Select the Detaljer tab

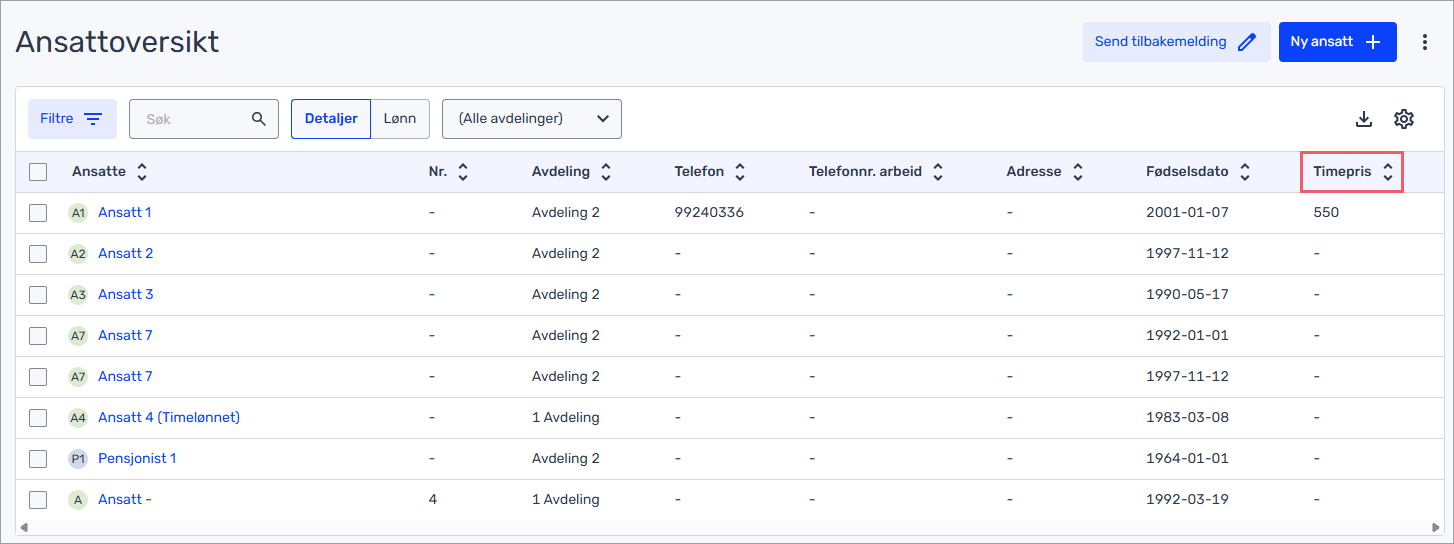pos(331,119)
